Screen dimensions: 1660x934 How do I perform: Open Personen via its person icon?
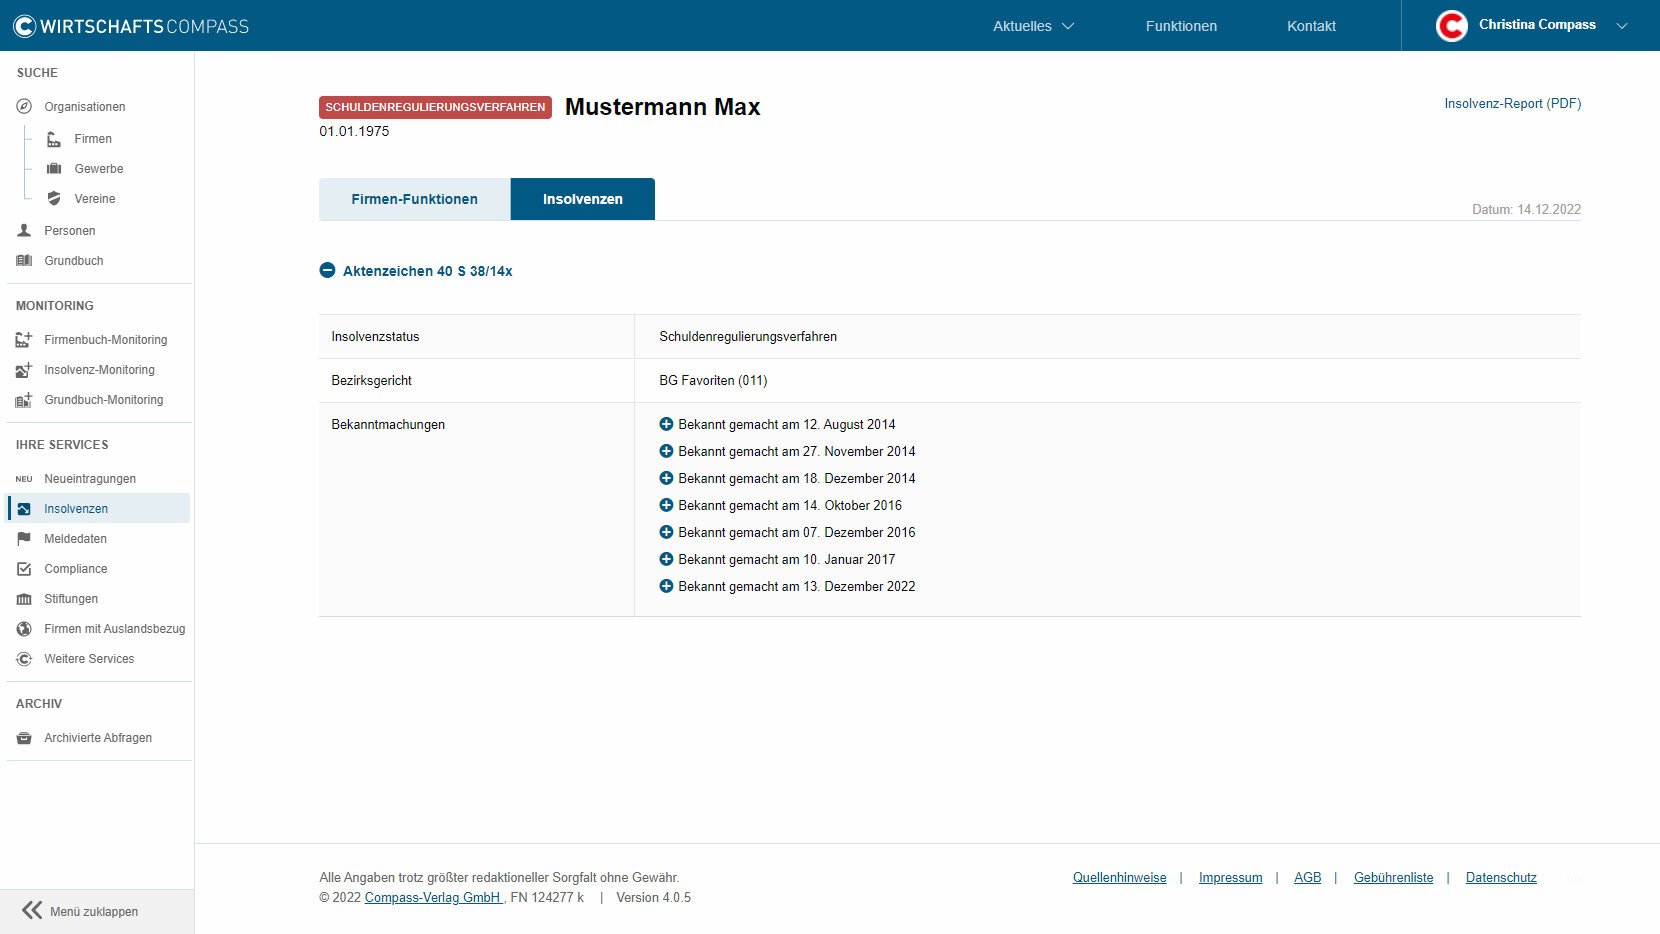coord(24,231)
